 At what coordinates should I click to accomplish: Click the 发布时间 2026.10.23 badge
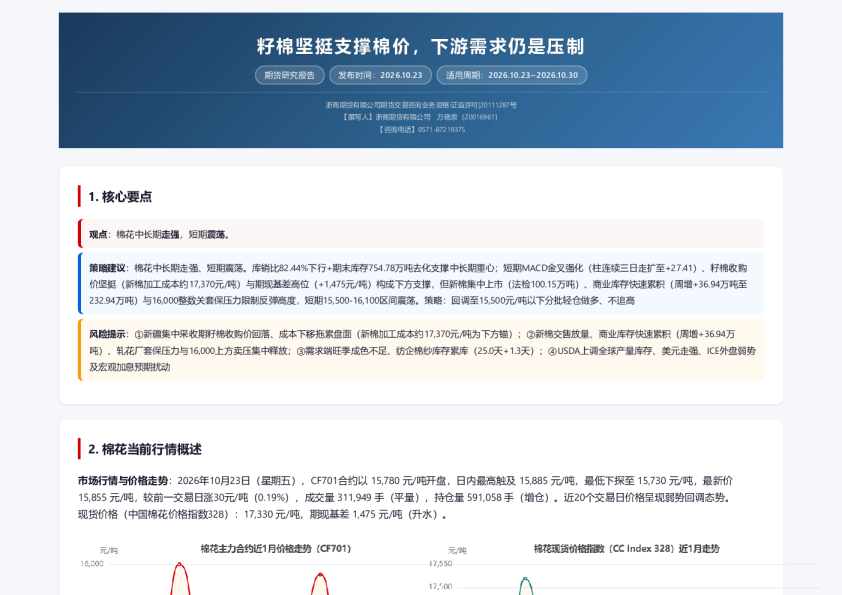380,75
